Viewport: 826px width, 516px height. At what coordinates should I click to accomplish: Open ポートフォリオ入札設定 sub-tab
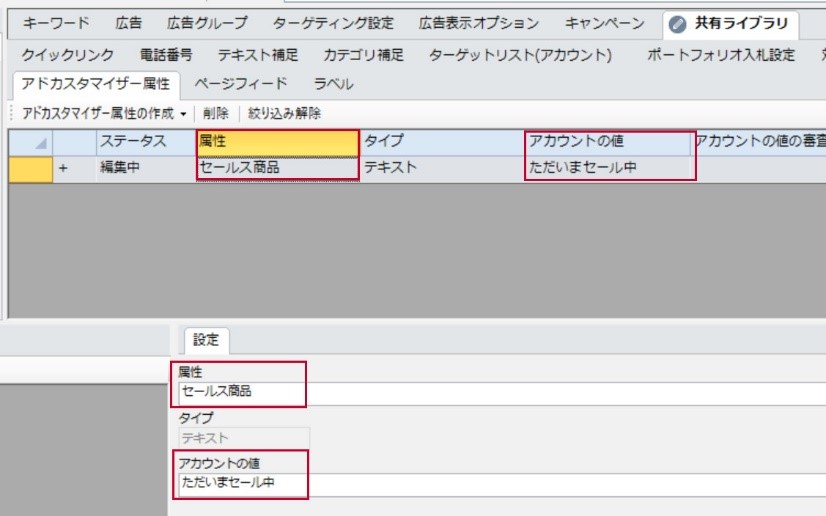tap(721, 55)
